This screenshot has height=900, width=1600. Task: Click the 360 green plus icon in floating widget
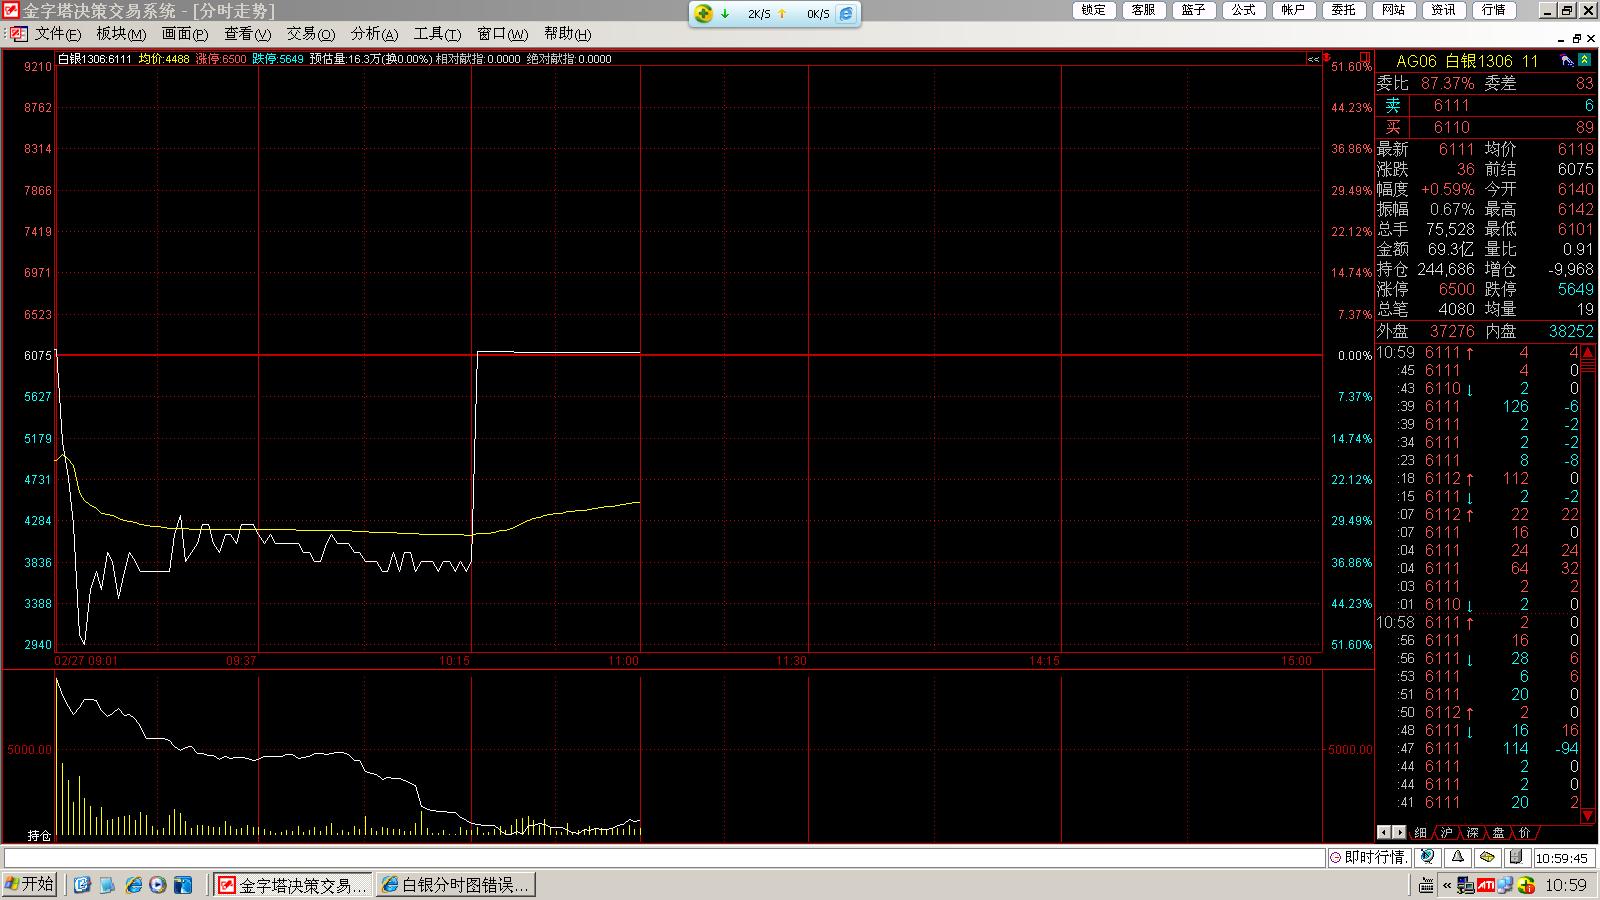pyautogui.click(x=704, y=14)
